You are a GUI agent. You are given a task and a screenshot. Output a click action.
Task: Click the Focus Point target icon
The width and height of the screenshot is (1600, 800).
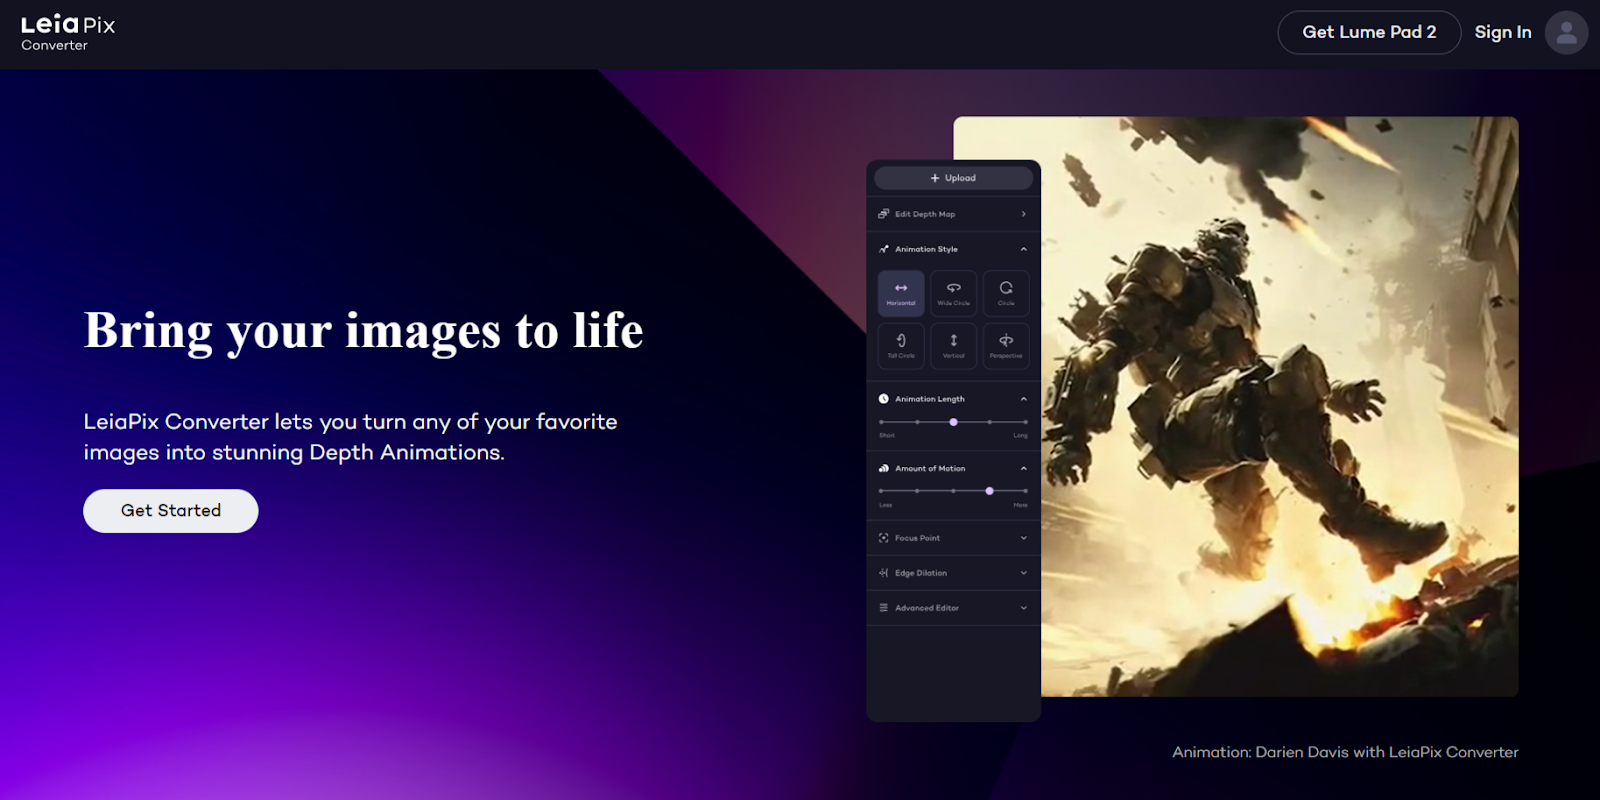[x=883, y=538]
